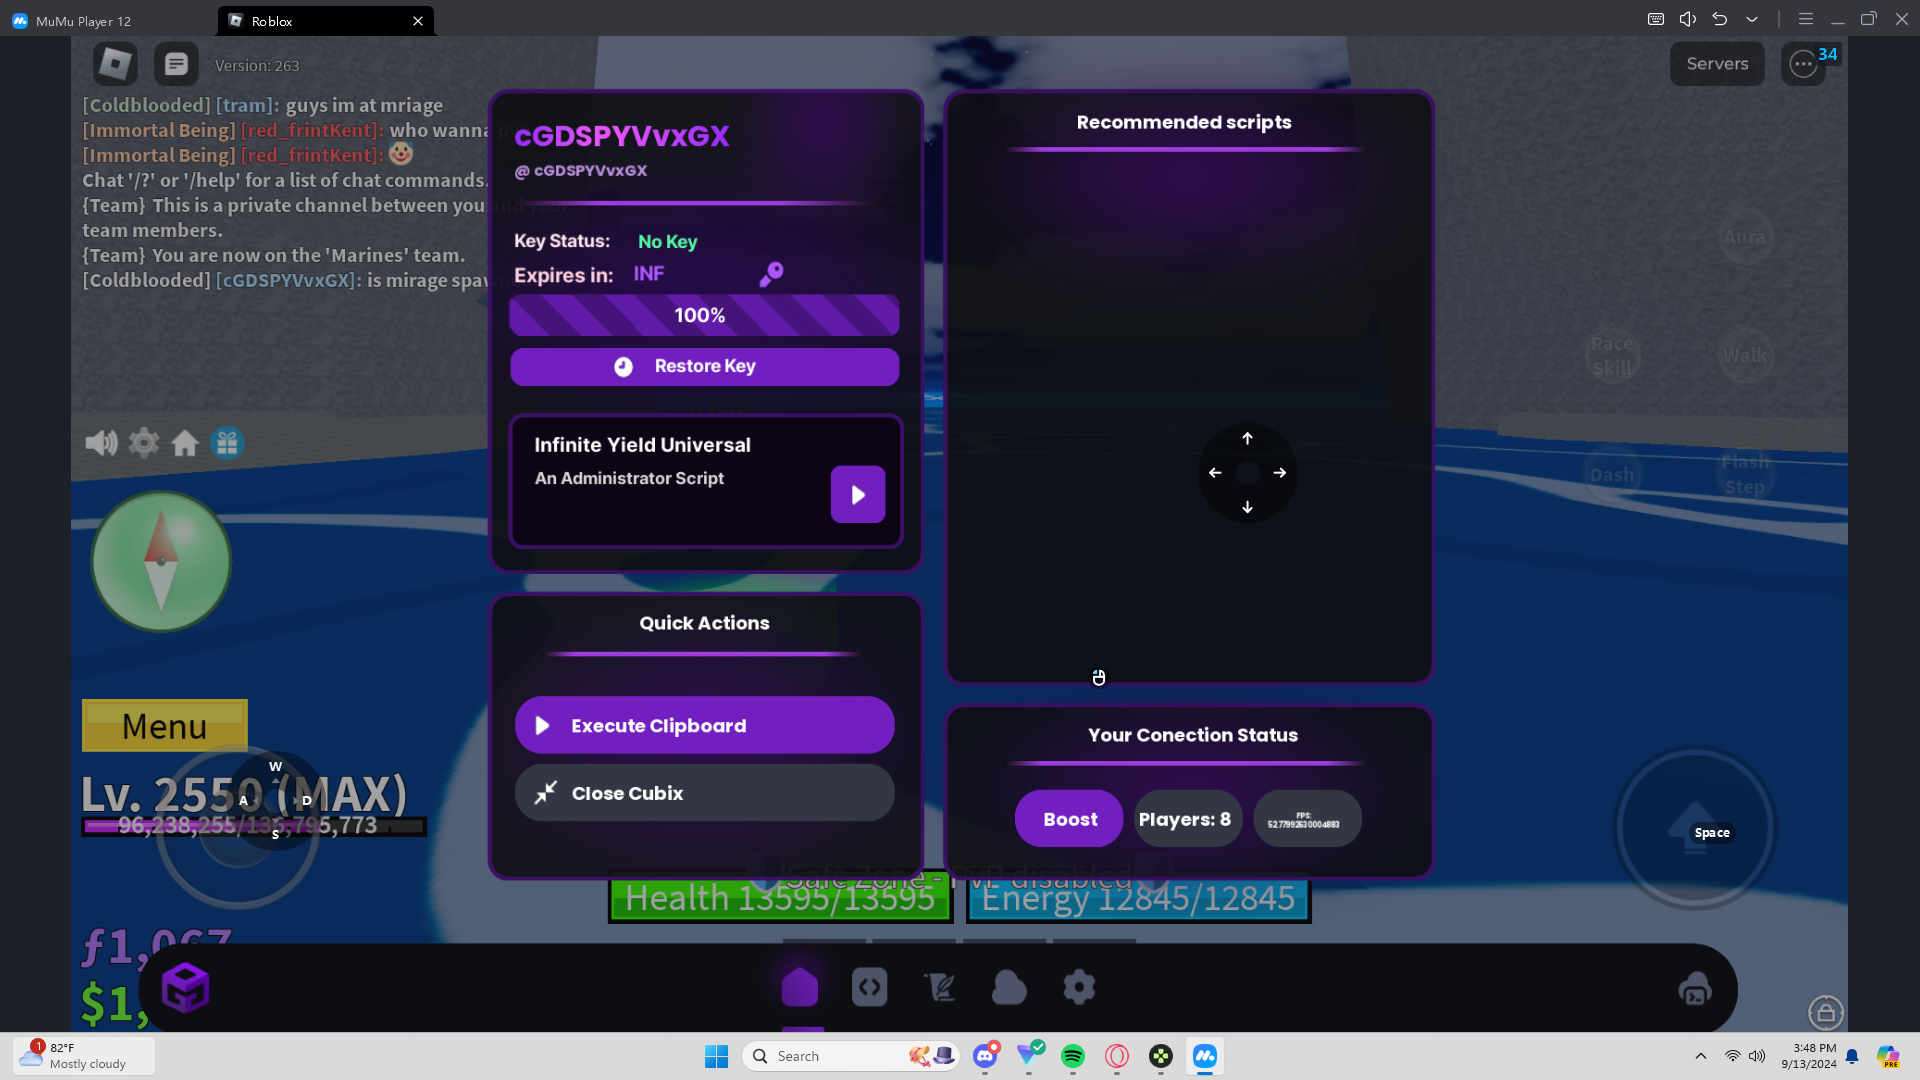Open the notification bell in the taskbar
Viewport: 1920px width, 1080px height.
1853,1056
